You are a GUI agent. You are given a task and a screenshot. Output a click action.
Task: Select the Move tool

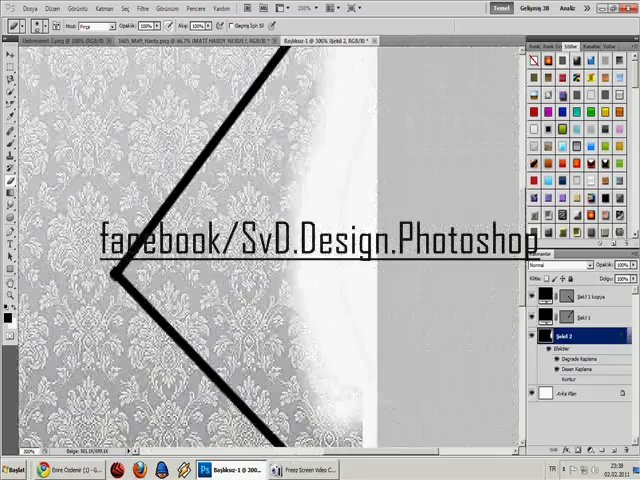click(10, 54)
